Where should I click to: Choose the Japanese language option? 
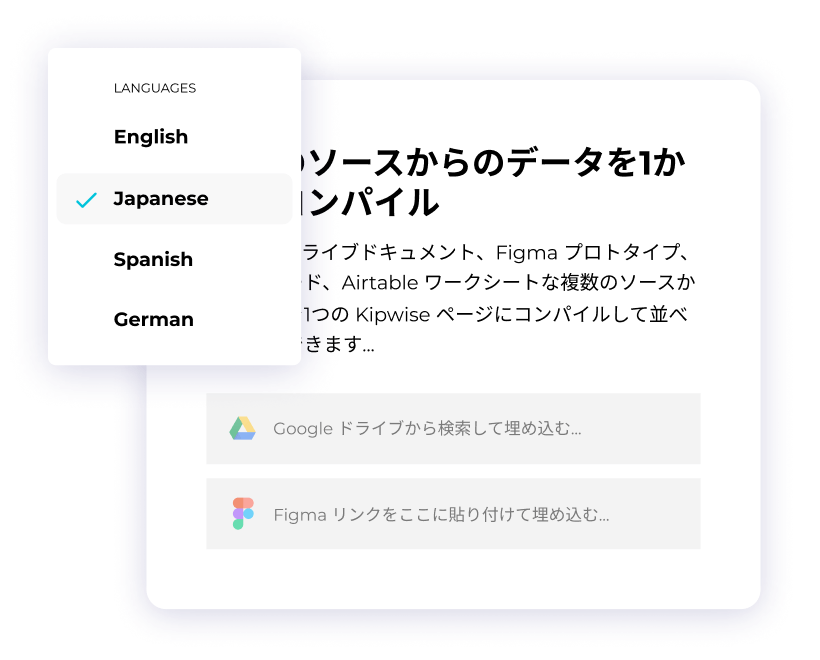coord(161,198)
